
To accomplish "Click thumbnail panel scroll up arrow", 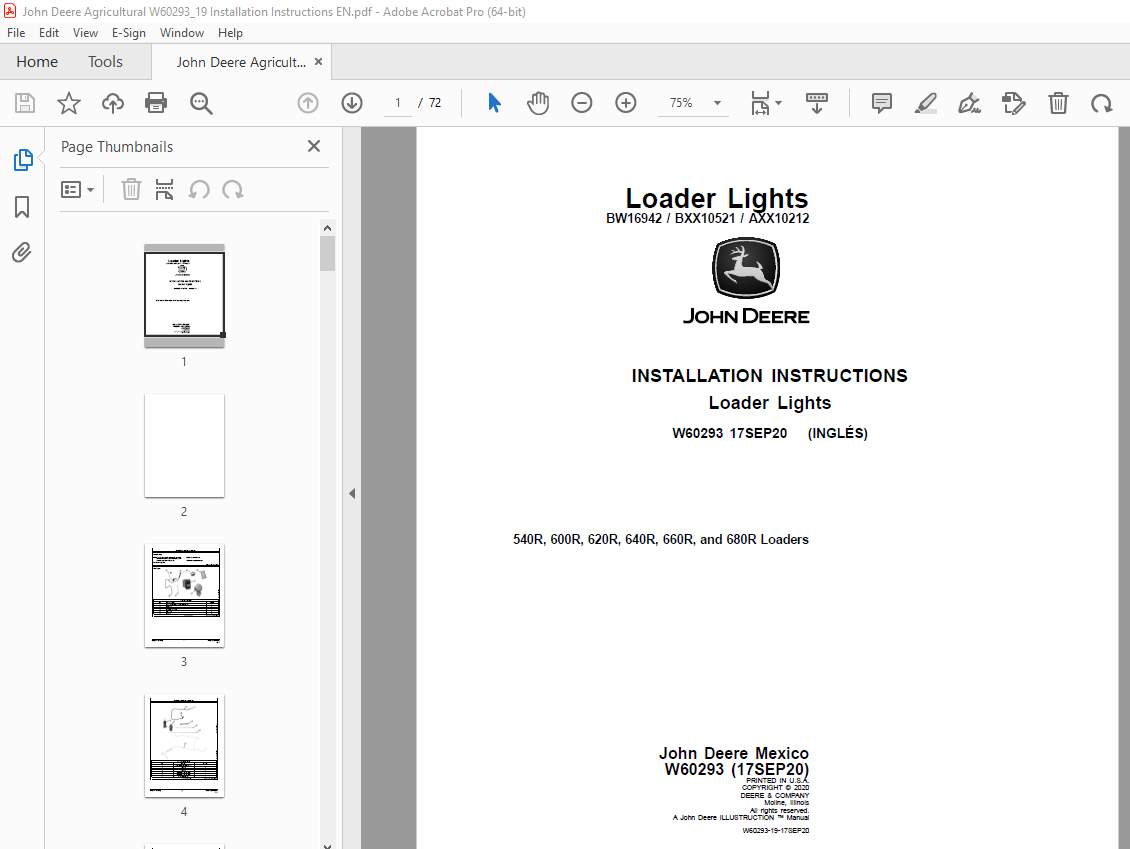I will point(328,228).
